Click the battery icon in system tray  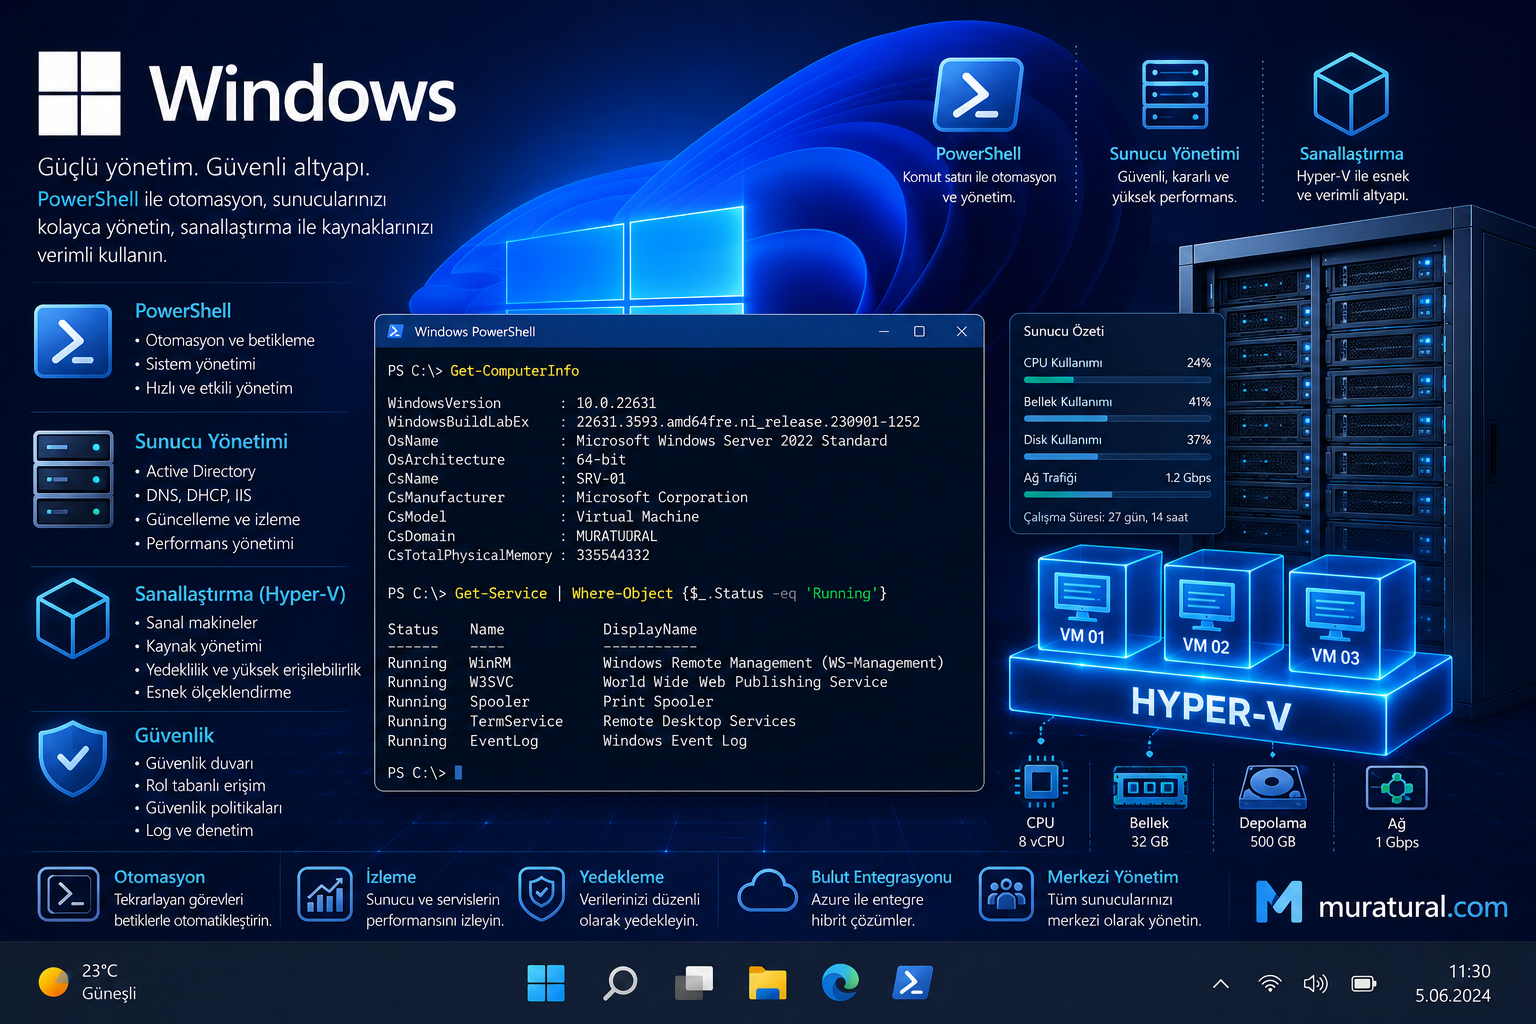(x=1364, y=984)
